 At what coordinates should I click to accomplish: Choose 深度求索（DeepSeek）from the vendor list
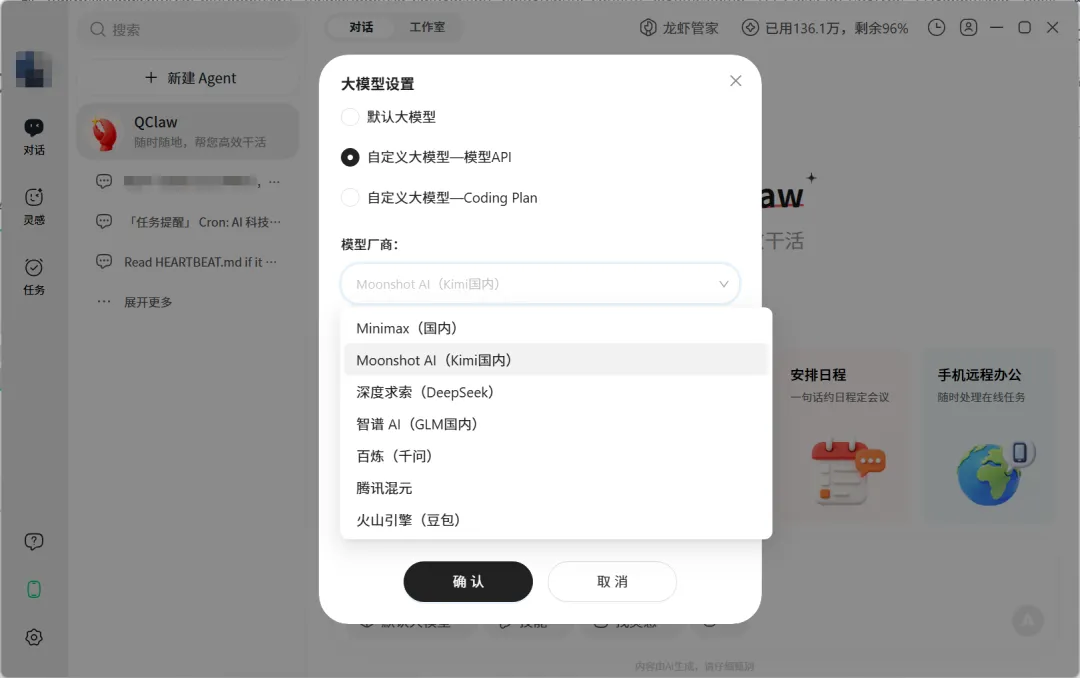click(x=556, y=392)
